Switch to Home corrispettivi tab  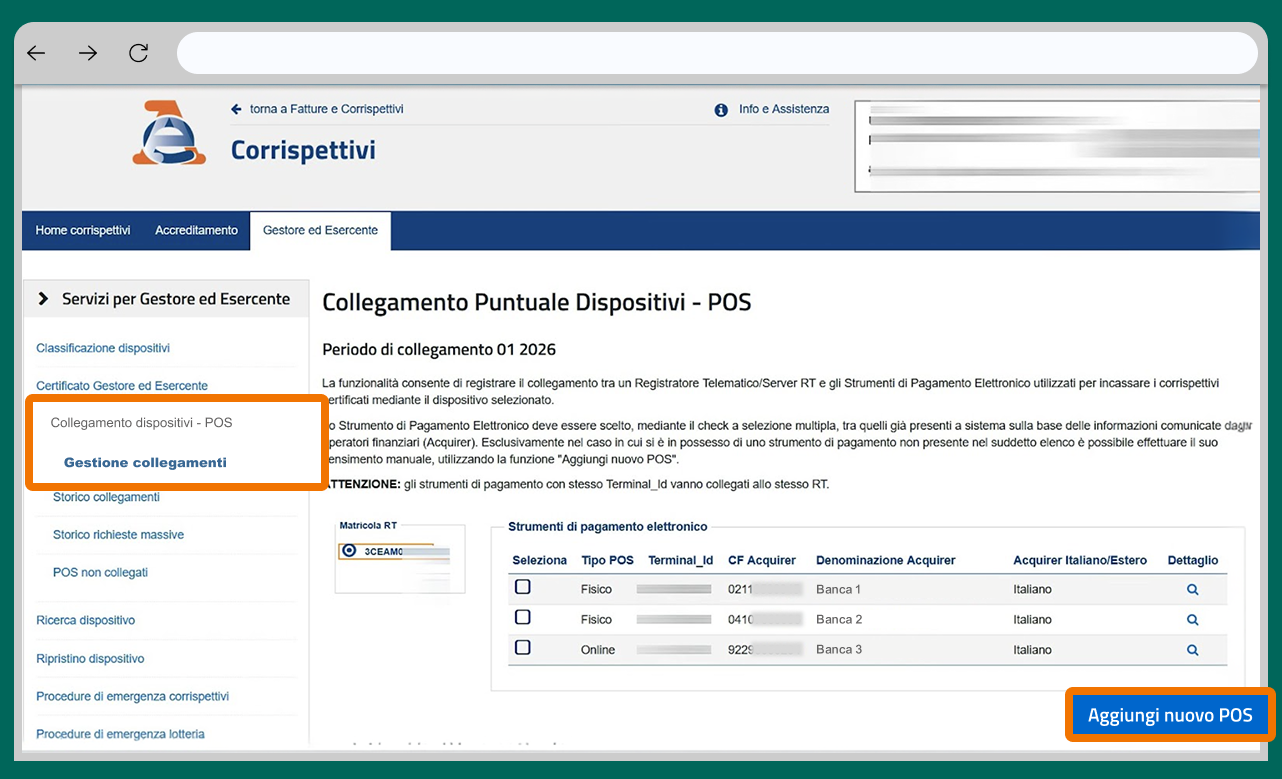[83, 231]
